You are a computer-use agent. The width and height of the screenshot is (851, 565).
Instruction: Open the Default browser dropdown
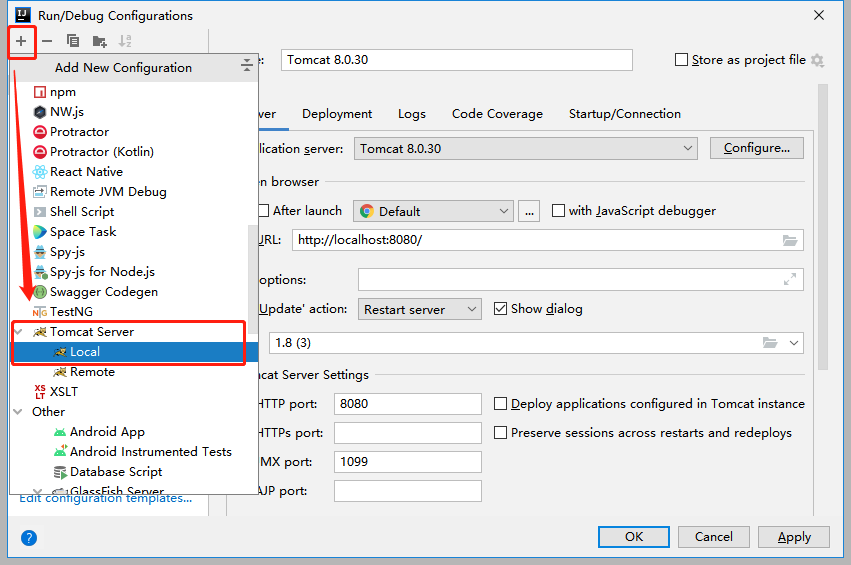433,211
